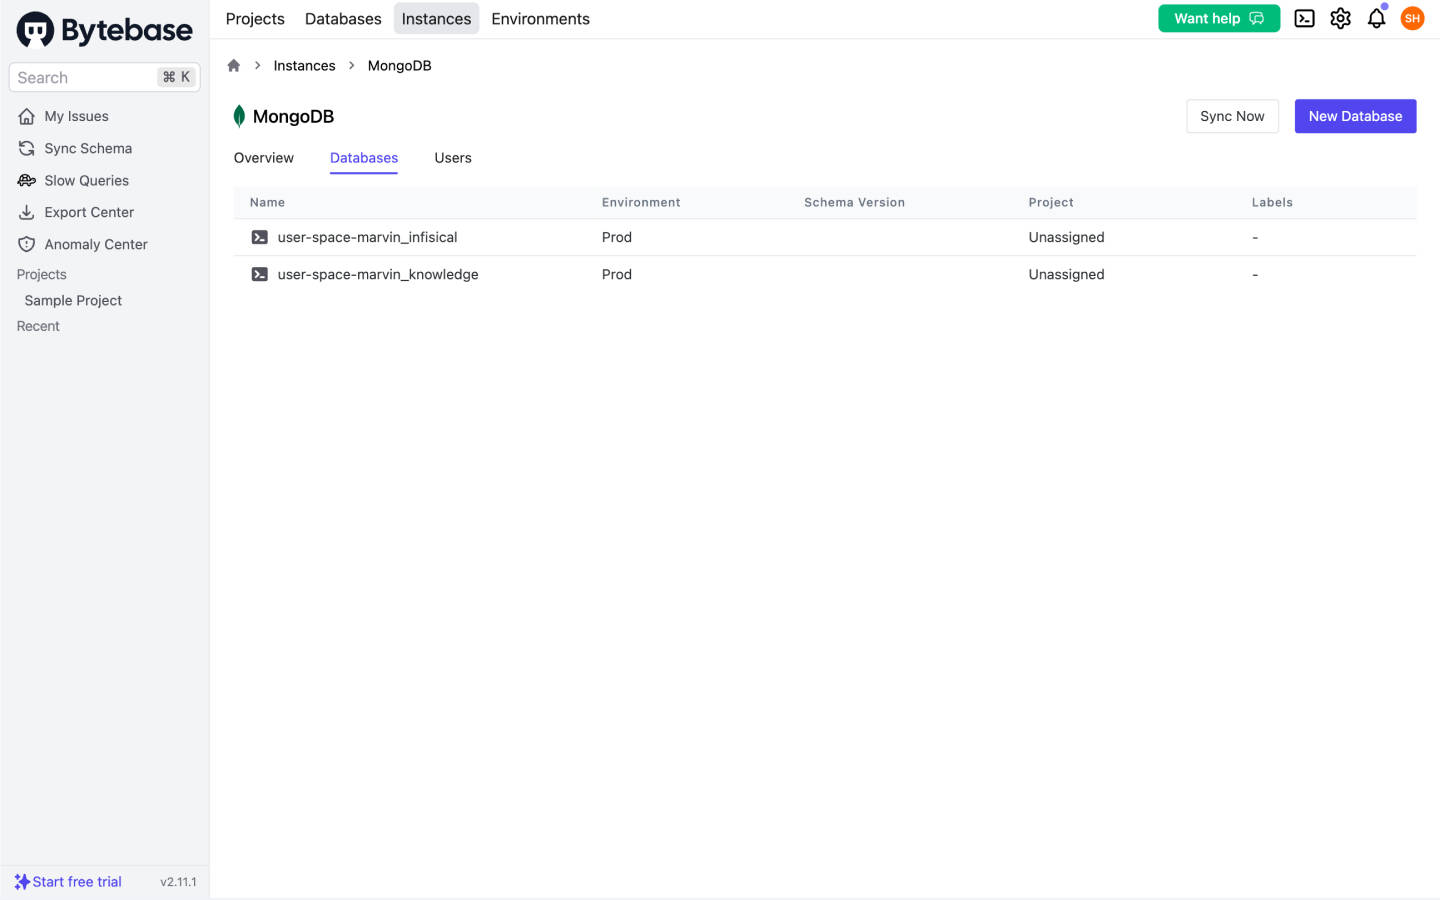1440x900 pixels.
Task: Open the SQL Editor terminal icon
Action: (x=1304, y=19)
